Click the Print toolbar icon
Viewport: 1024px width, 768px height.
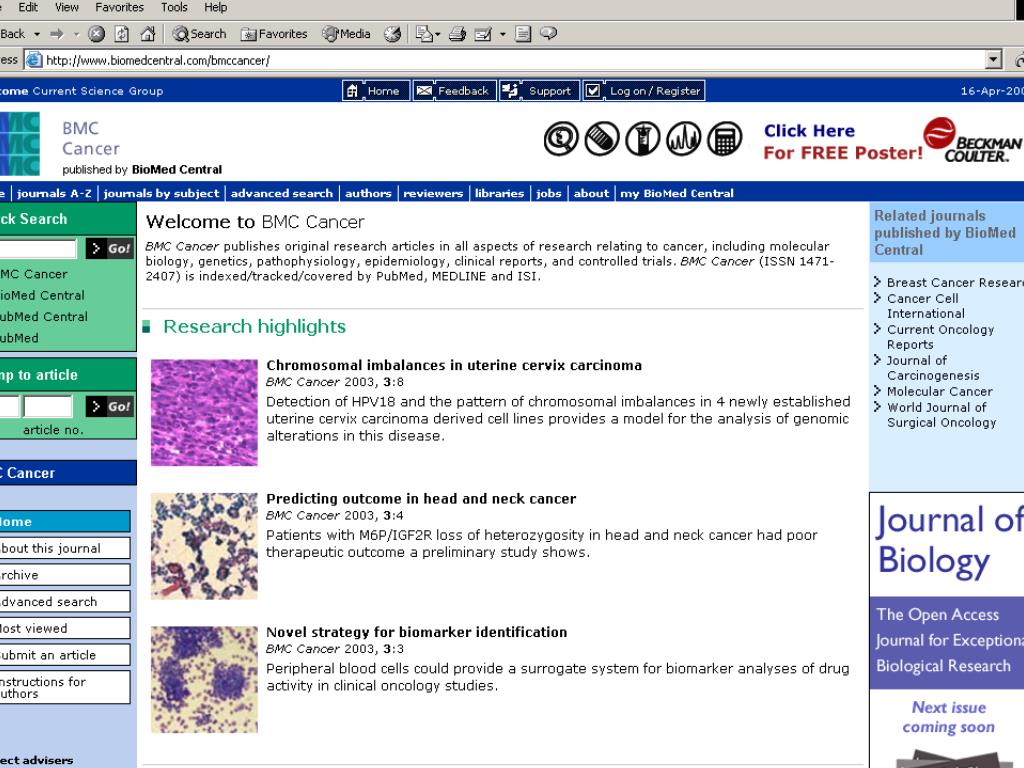click(x=457, y=34)
